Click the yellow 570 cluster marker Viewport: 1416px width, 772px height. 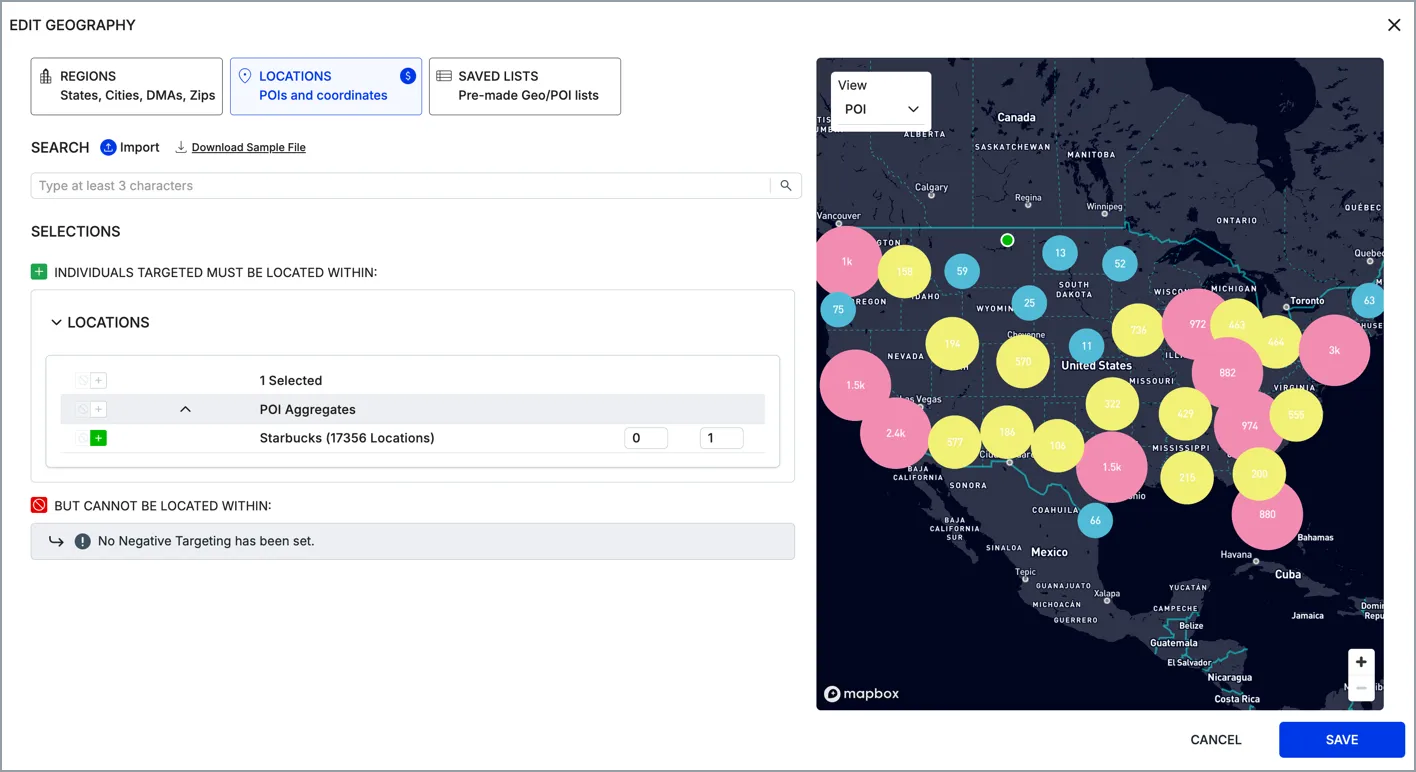[x=1023, y=361]
